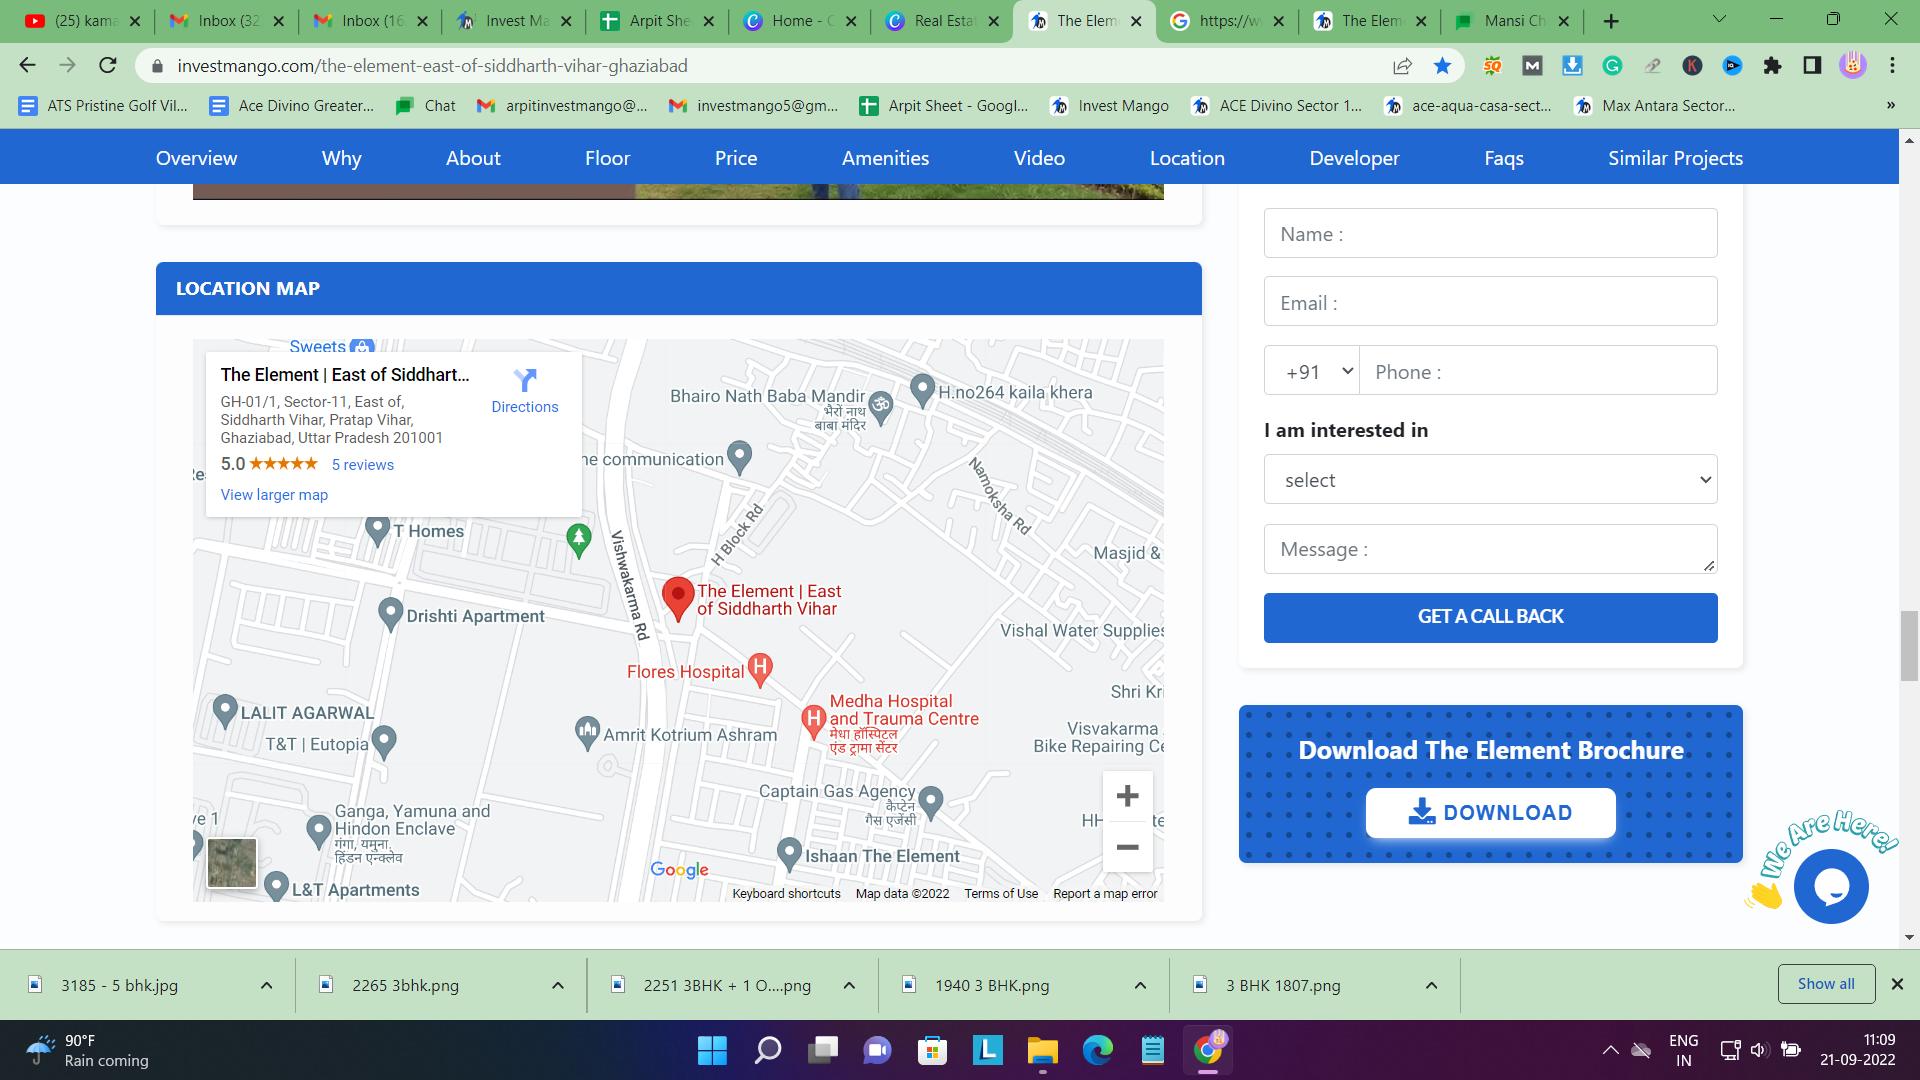Open the Amenities navigation item
The width and height of the screenshot is (1920, 1080).
tap(885, 158)
